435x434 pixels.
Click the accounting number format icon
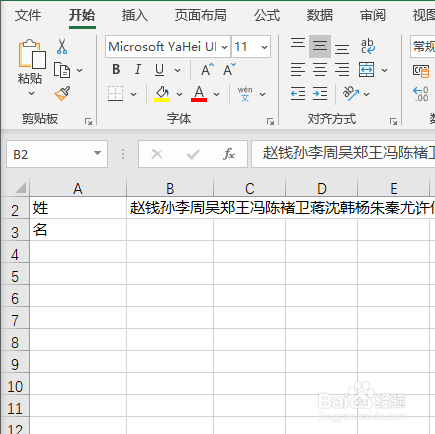coord(421,70)
